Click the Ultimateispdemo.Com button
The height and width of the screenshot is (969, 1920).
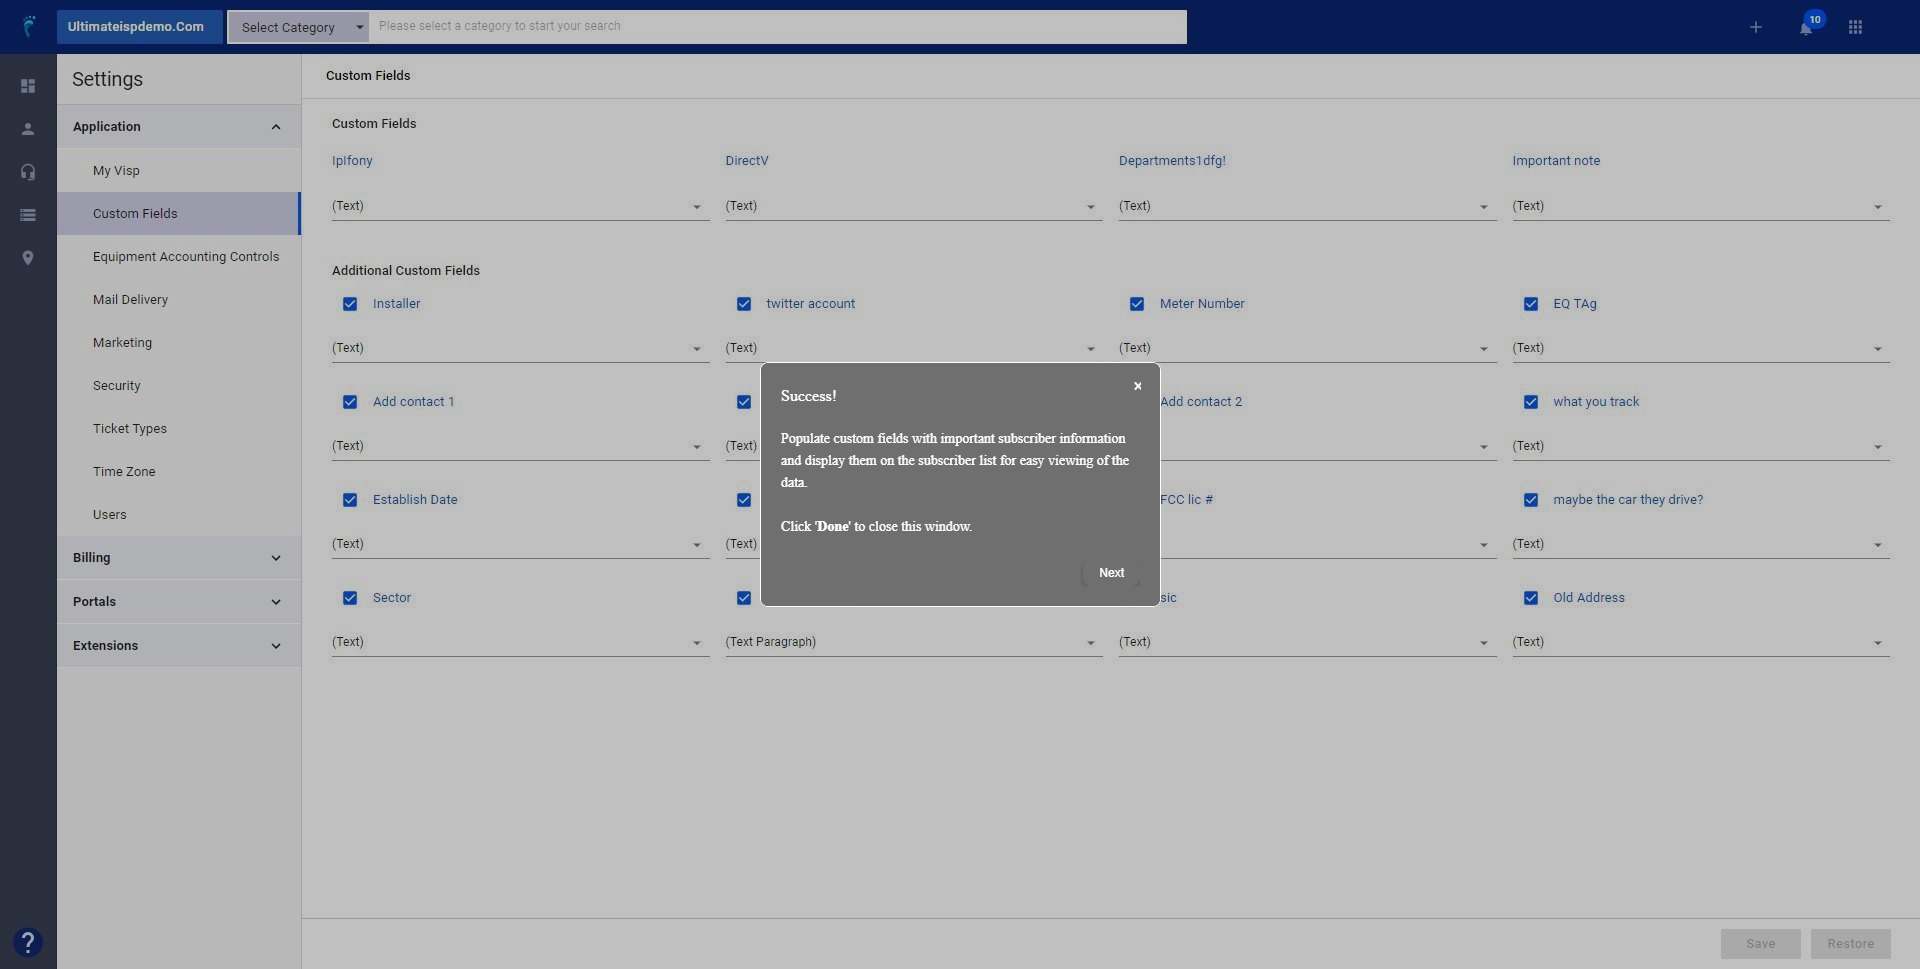(x=139, y=27)
